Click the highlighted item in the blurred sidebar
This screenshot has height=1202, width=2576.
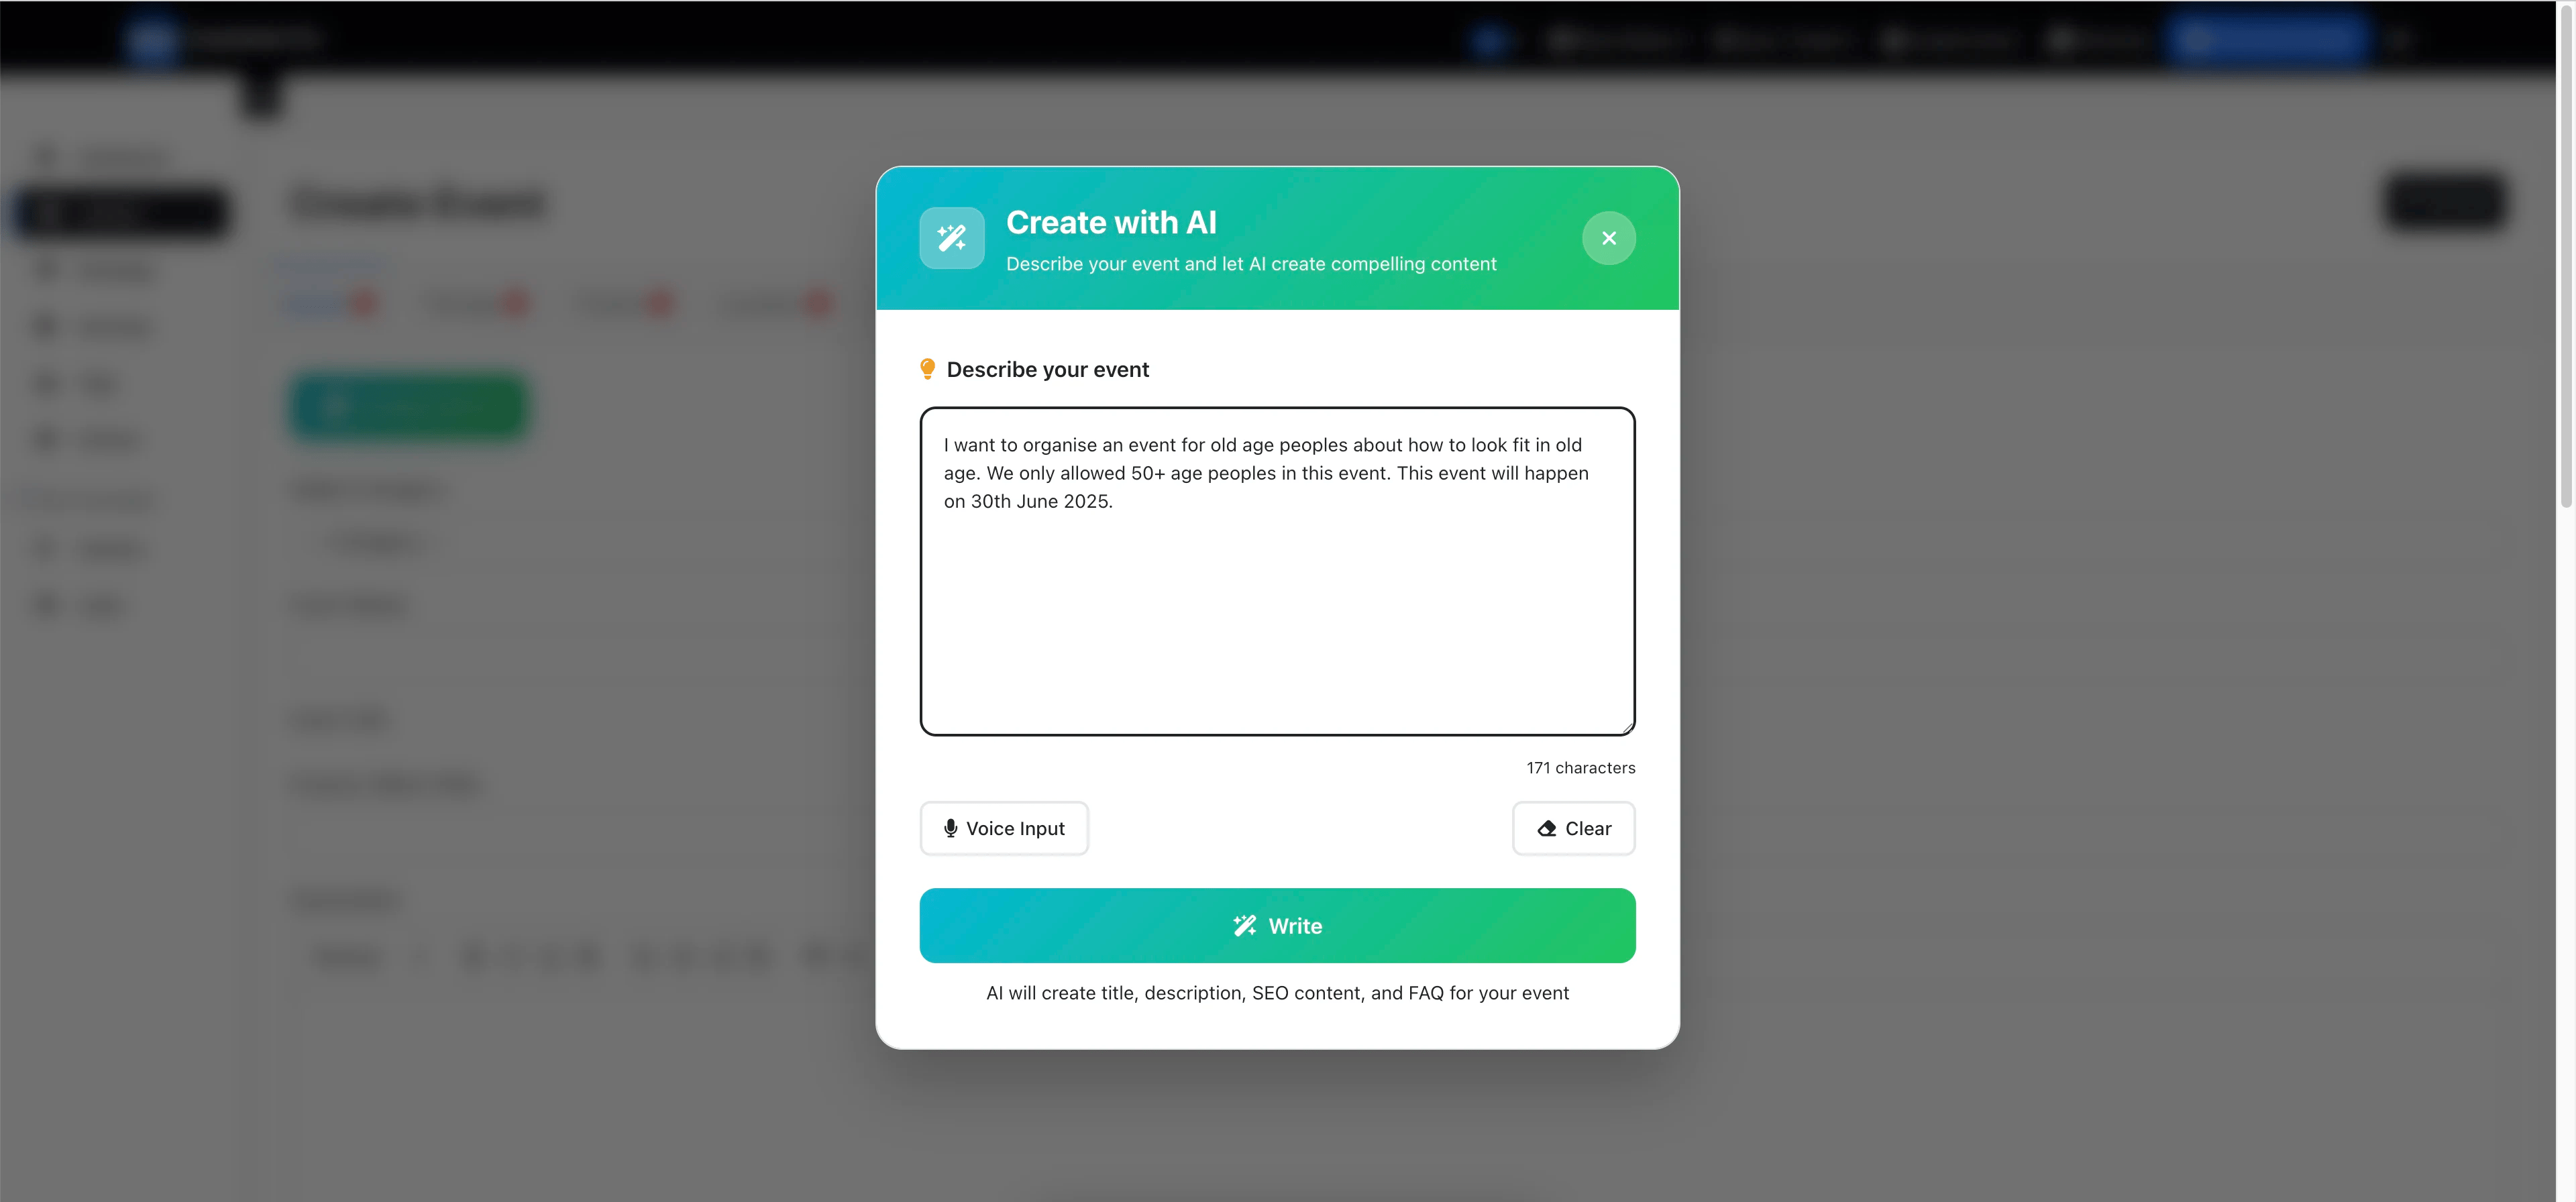[121, 212]
